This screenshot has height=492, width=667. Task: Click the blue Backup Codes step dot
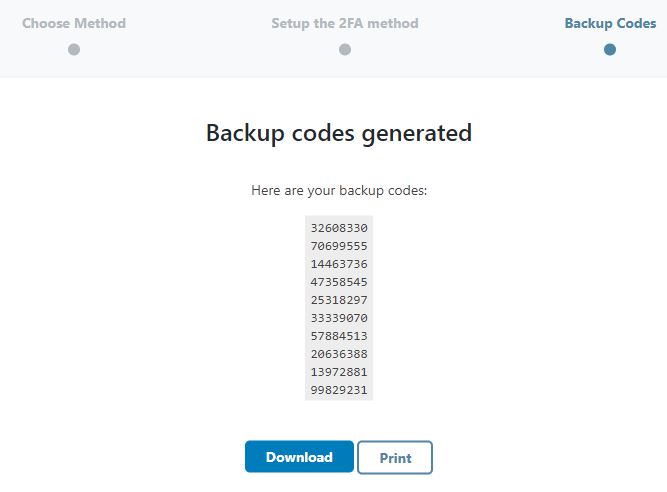tap(610, 49)
